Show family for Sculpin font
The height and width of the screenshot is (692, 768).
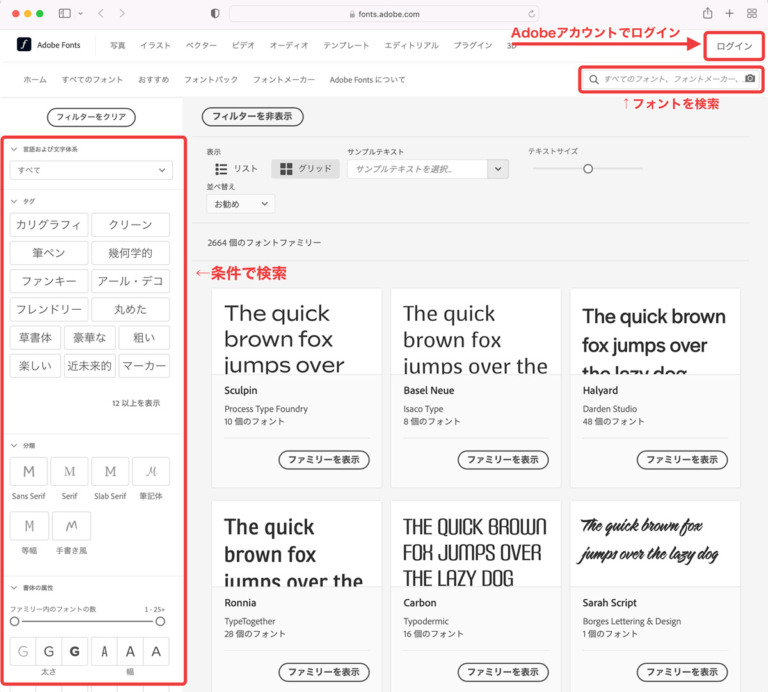click(324, 459)
